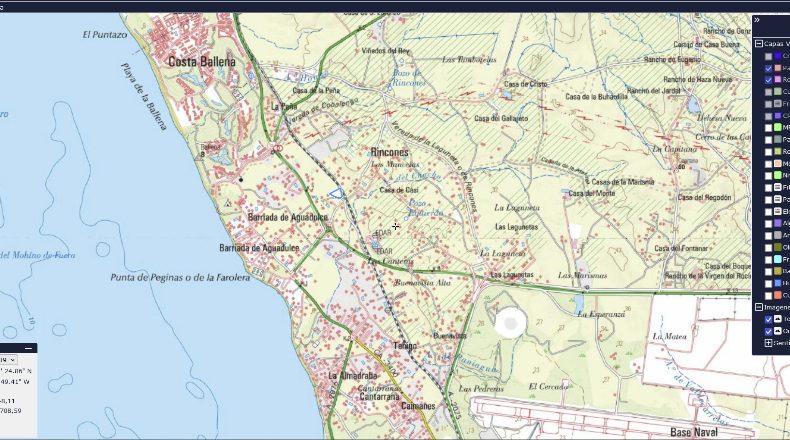The image size is (790, 440).
Task: Click the Viñedos del Rey map label
Action: [x=386, y=51]
